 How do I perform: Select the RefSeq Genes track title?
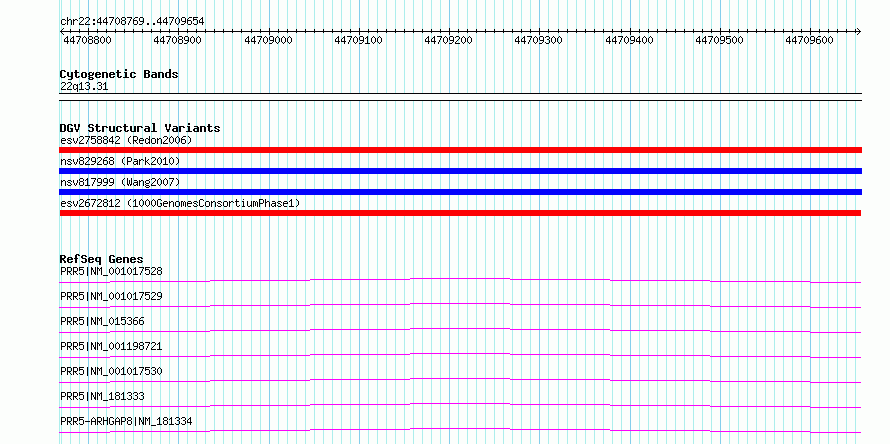click(x=101, y=259)
